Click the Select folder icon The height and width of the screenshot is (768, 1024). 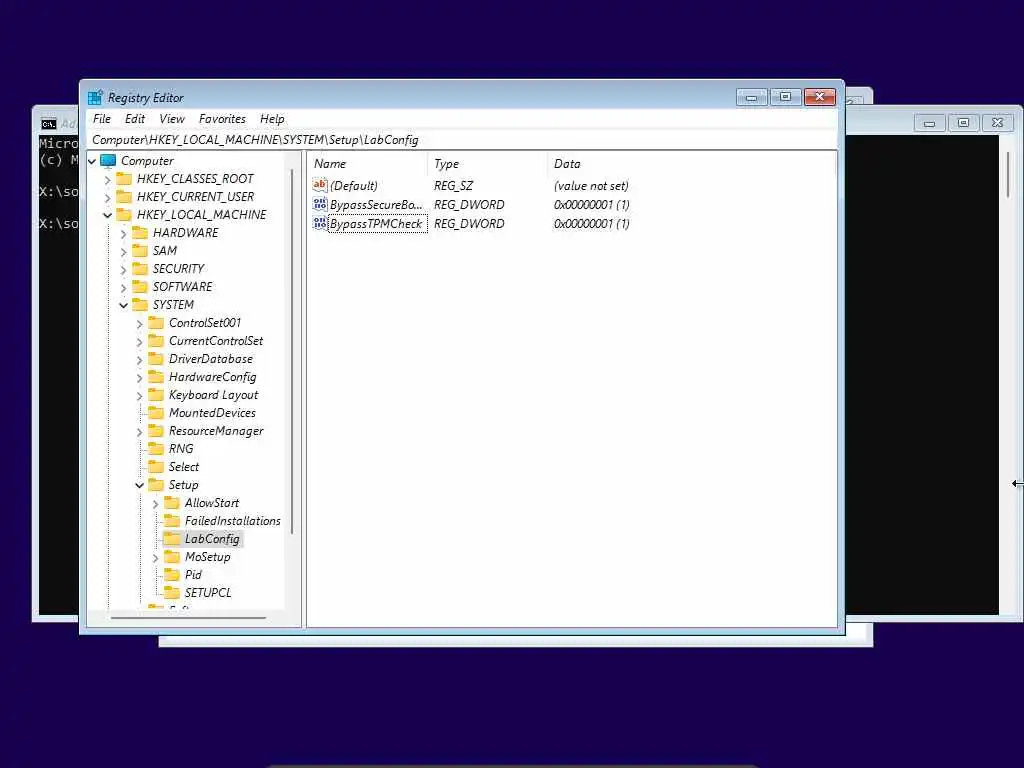click(156, 466)
